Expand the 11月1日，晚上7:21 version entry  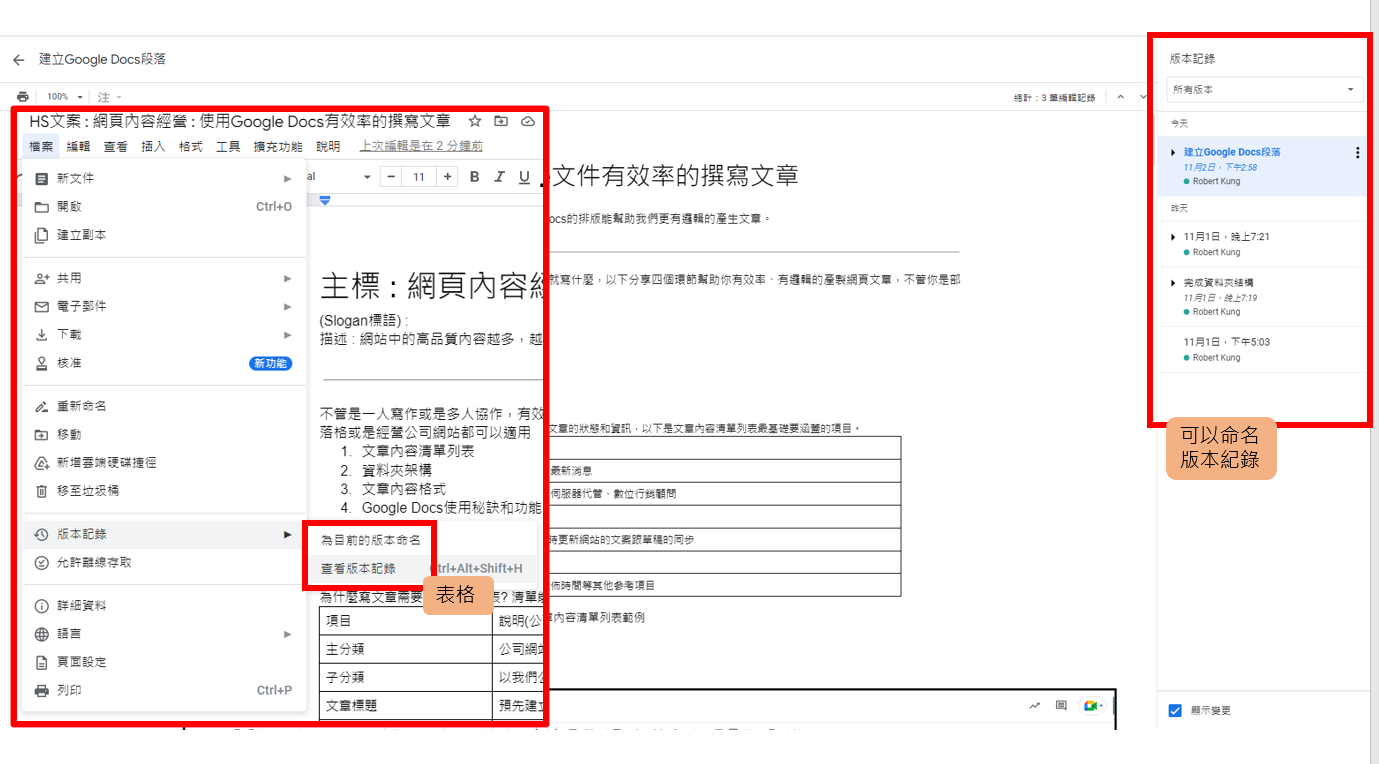pyautogui.click(x=1173, y=237)
